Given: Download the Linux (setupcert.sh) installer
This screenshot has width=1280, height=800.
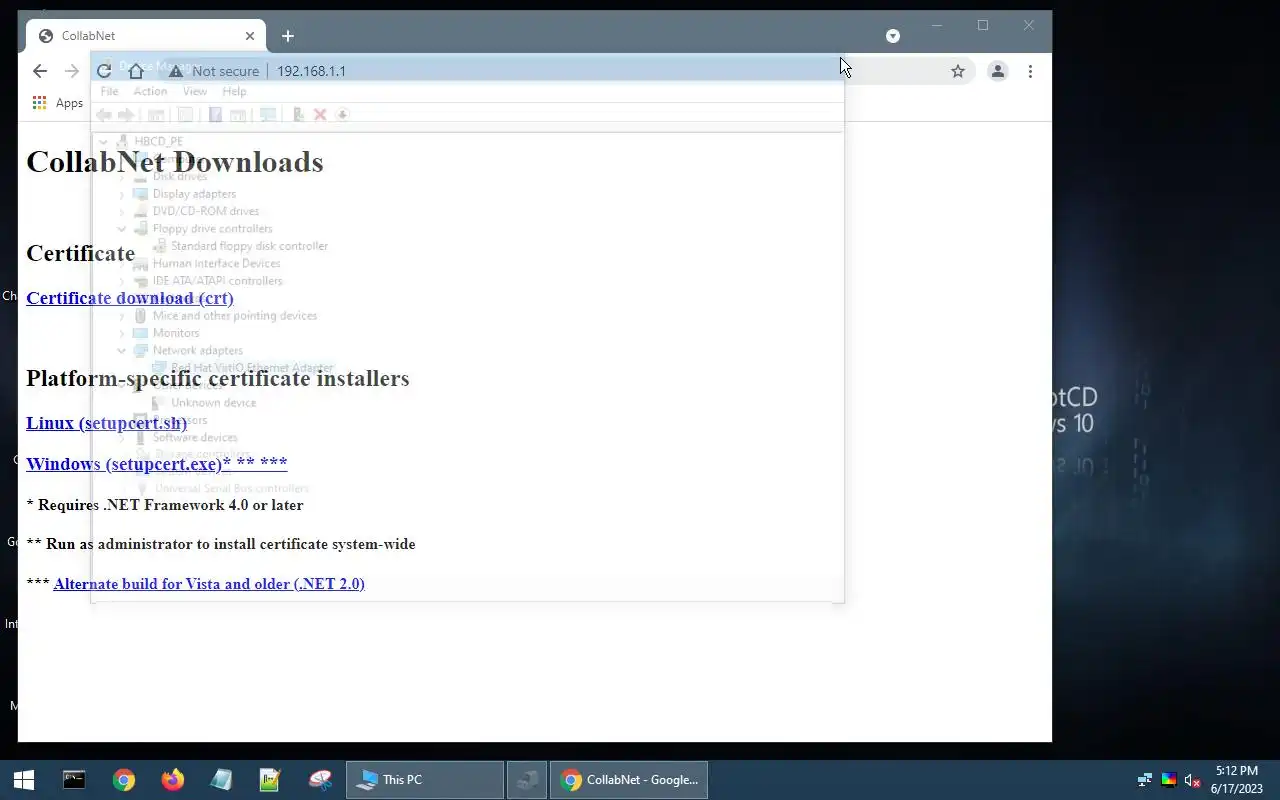Looking at the screenshot, I should pos(107,423).
